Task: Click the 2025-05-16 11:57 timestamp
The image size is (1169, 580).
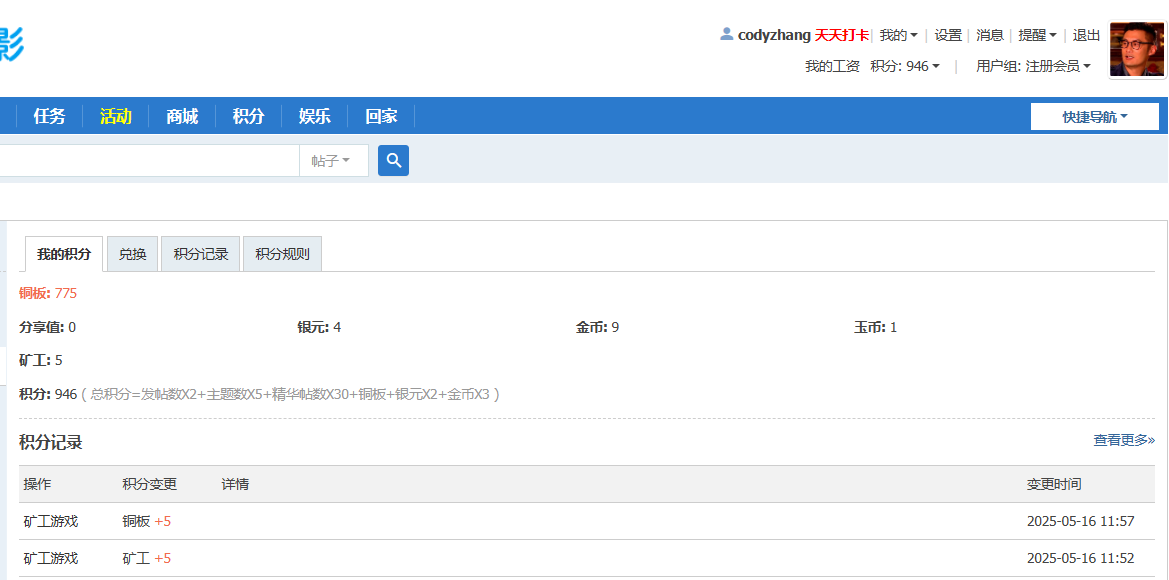Action: pos(1080,521)
